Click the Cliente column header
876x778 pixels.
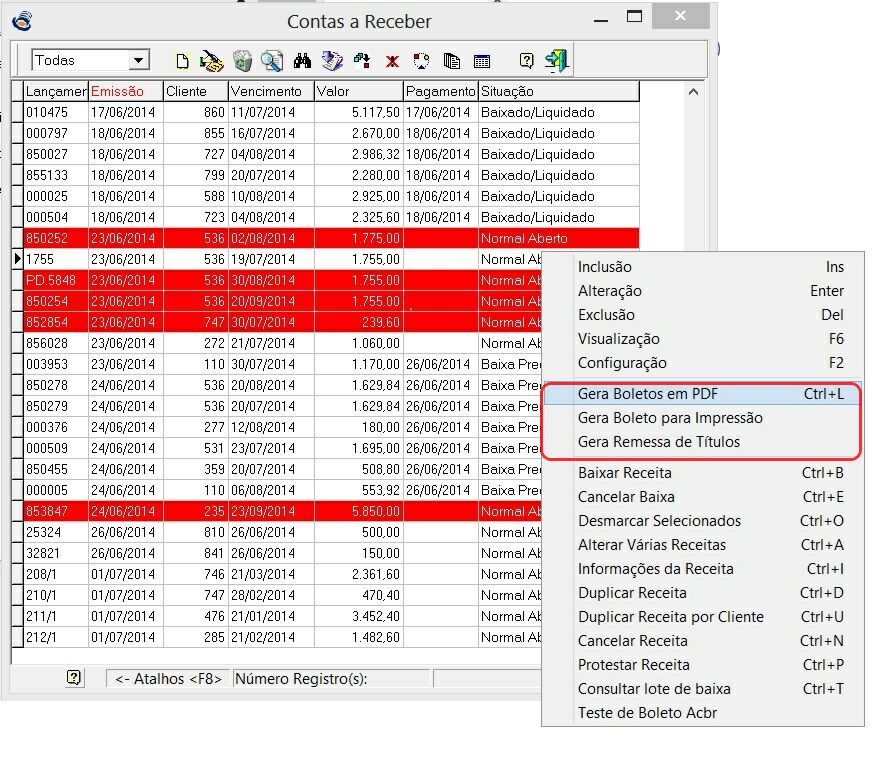(x=196, y=91)
